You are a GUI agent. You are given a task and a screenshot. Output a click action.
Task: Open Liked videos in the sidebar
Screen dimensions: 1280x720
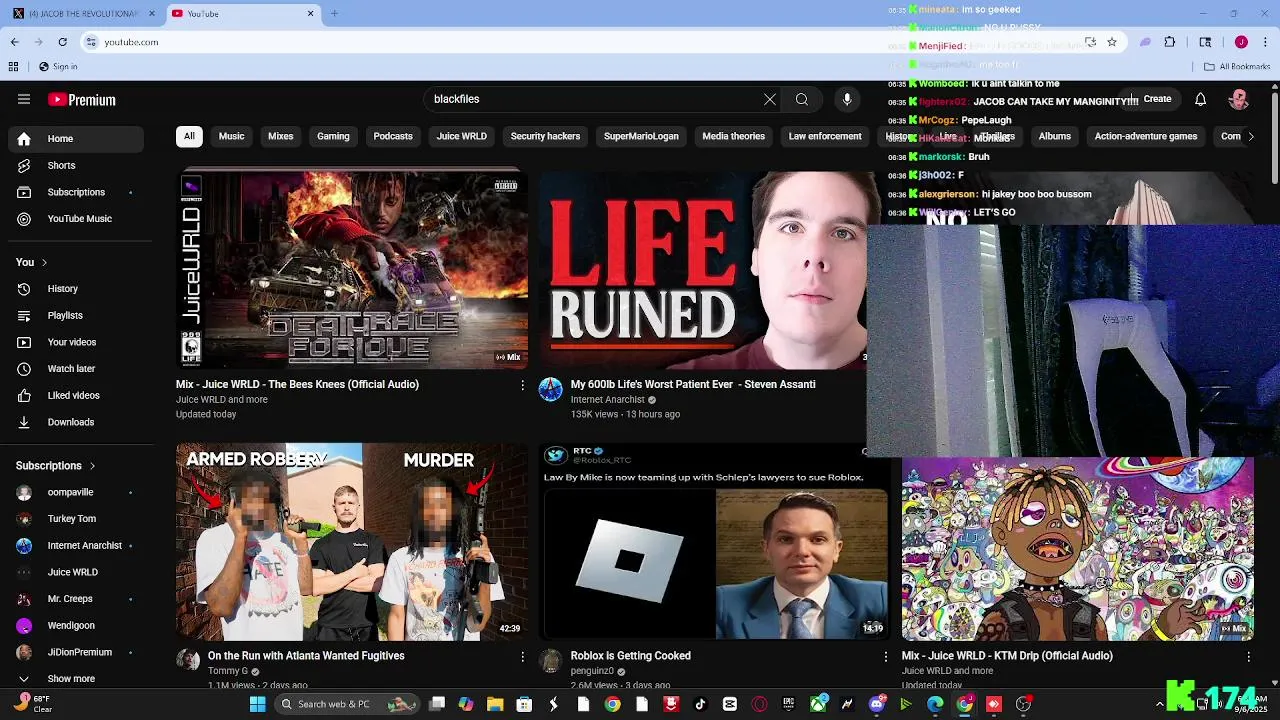click(76, 395)
